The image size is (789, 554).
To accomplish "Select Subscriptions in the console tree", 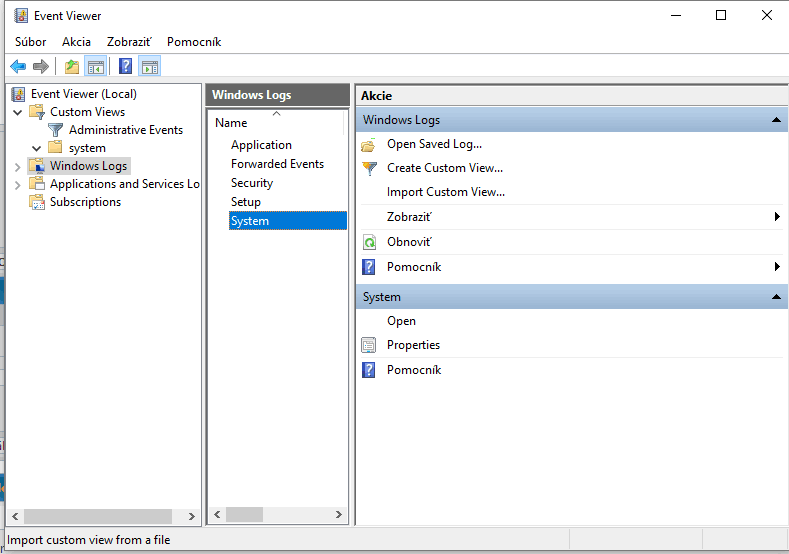I will (x=86, y=202).
